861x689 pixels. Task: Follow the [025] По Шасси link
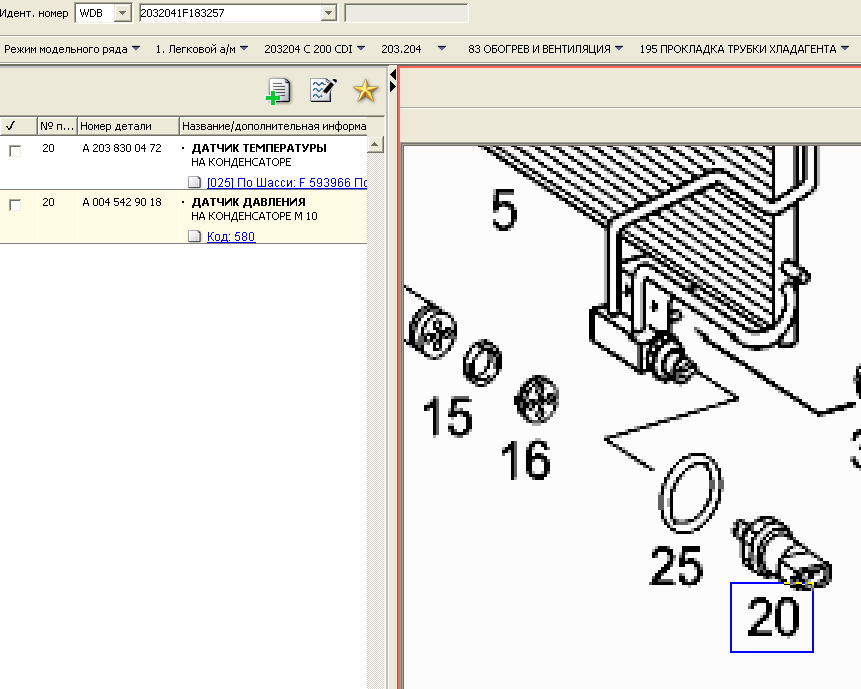pos(287,182)
